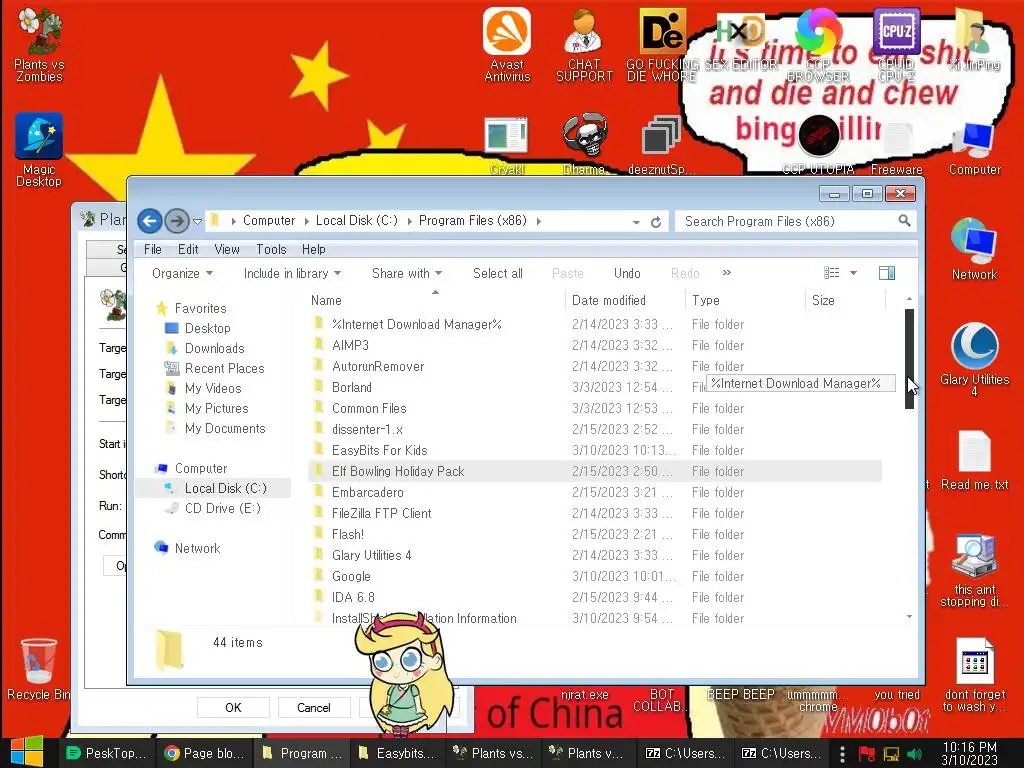This screenshot has width=1024, height=768.
Task: Select Desktop under Favorites
Action: point(208,328)
